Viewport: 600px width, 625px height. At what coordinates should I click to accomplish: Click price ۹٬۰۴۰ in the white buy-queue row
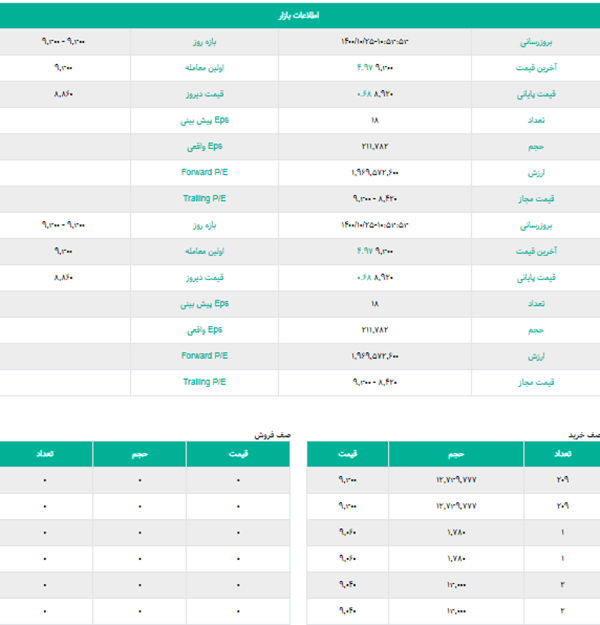348,611
